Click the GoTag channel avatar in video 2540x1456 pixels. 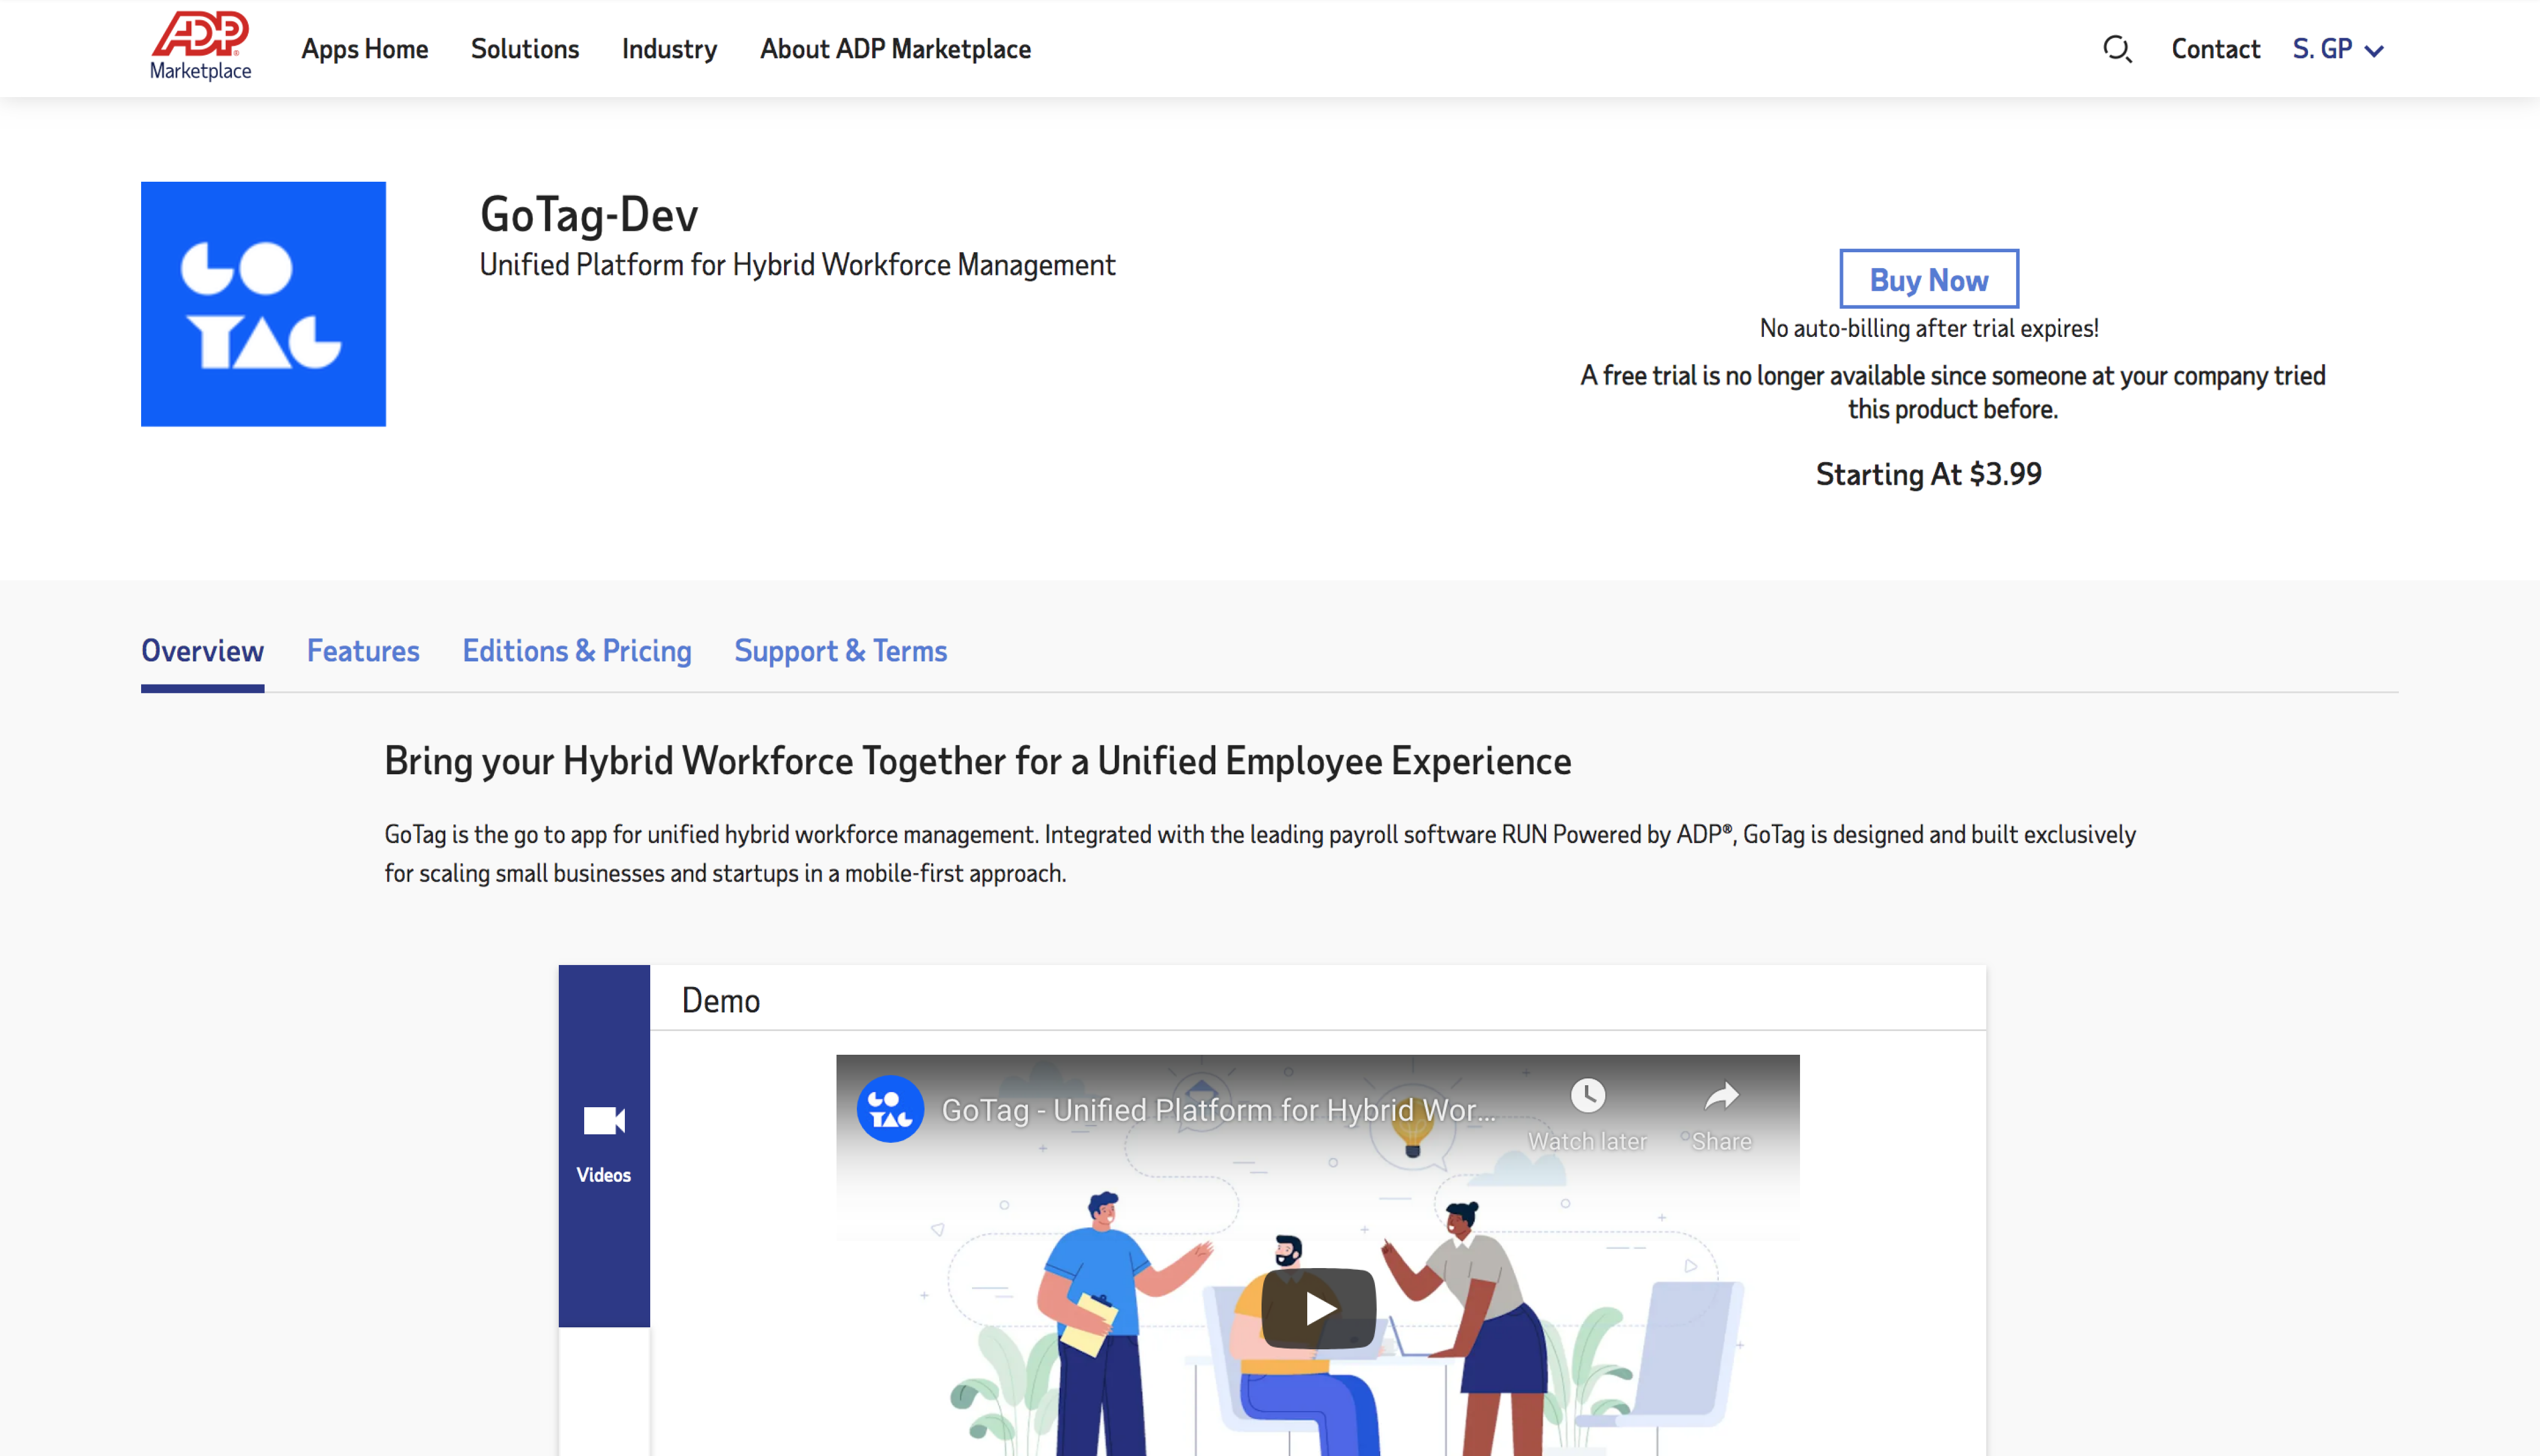coord(890,1109)
